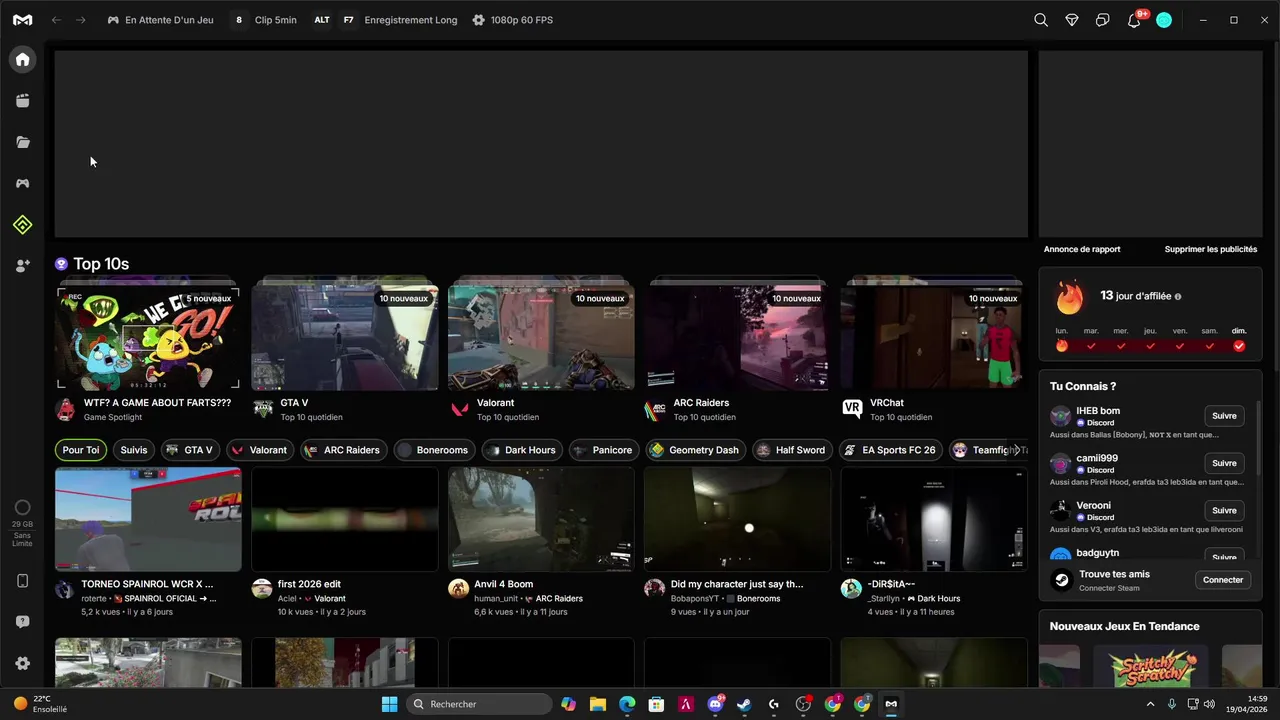This screenshot has height=720, width=1280.
Task: Follow Verooni with Suivre
Action: [1224, 510]
